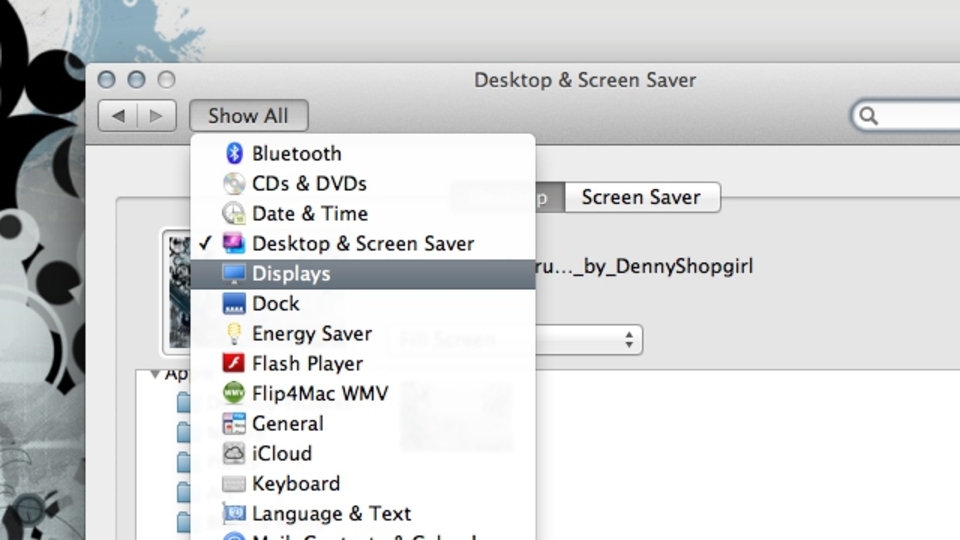
Task: Open Displays from the dropdown menu
Action: 363,274
